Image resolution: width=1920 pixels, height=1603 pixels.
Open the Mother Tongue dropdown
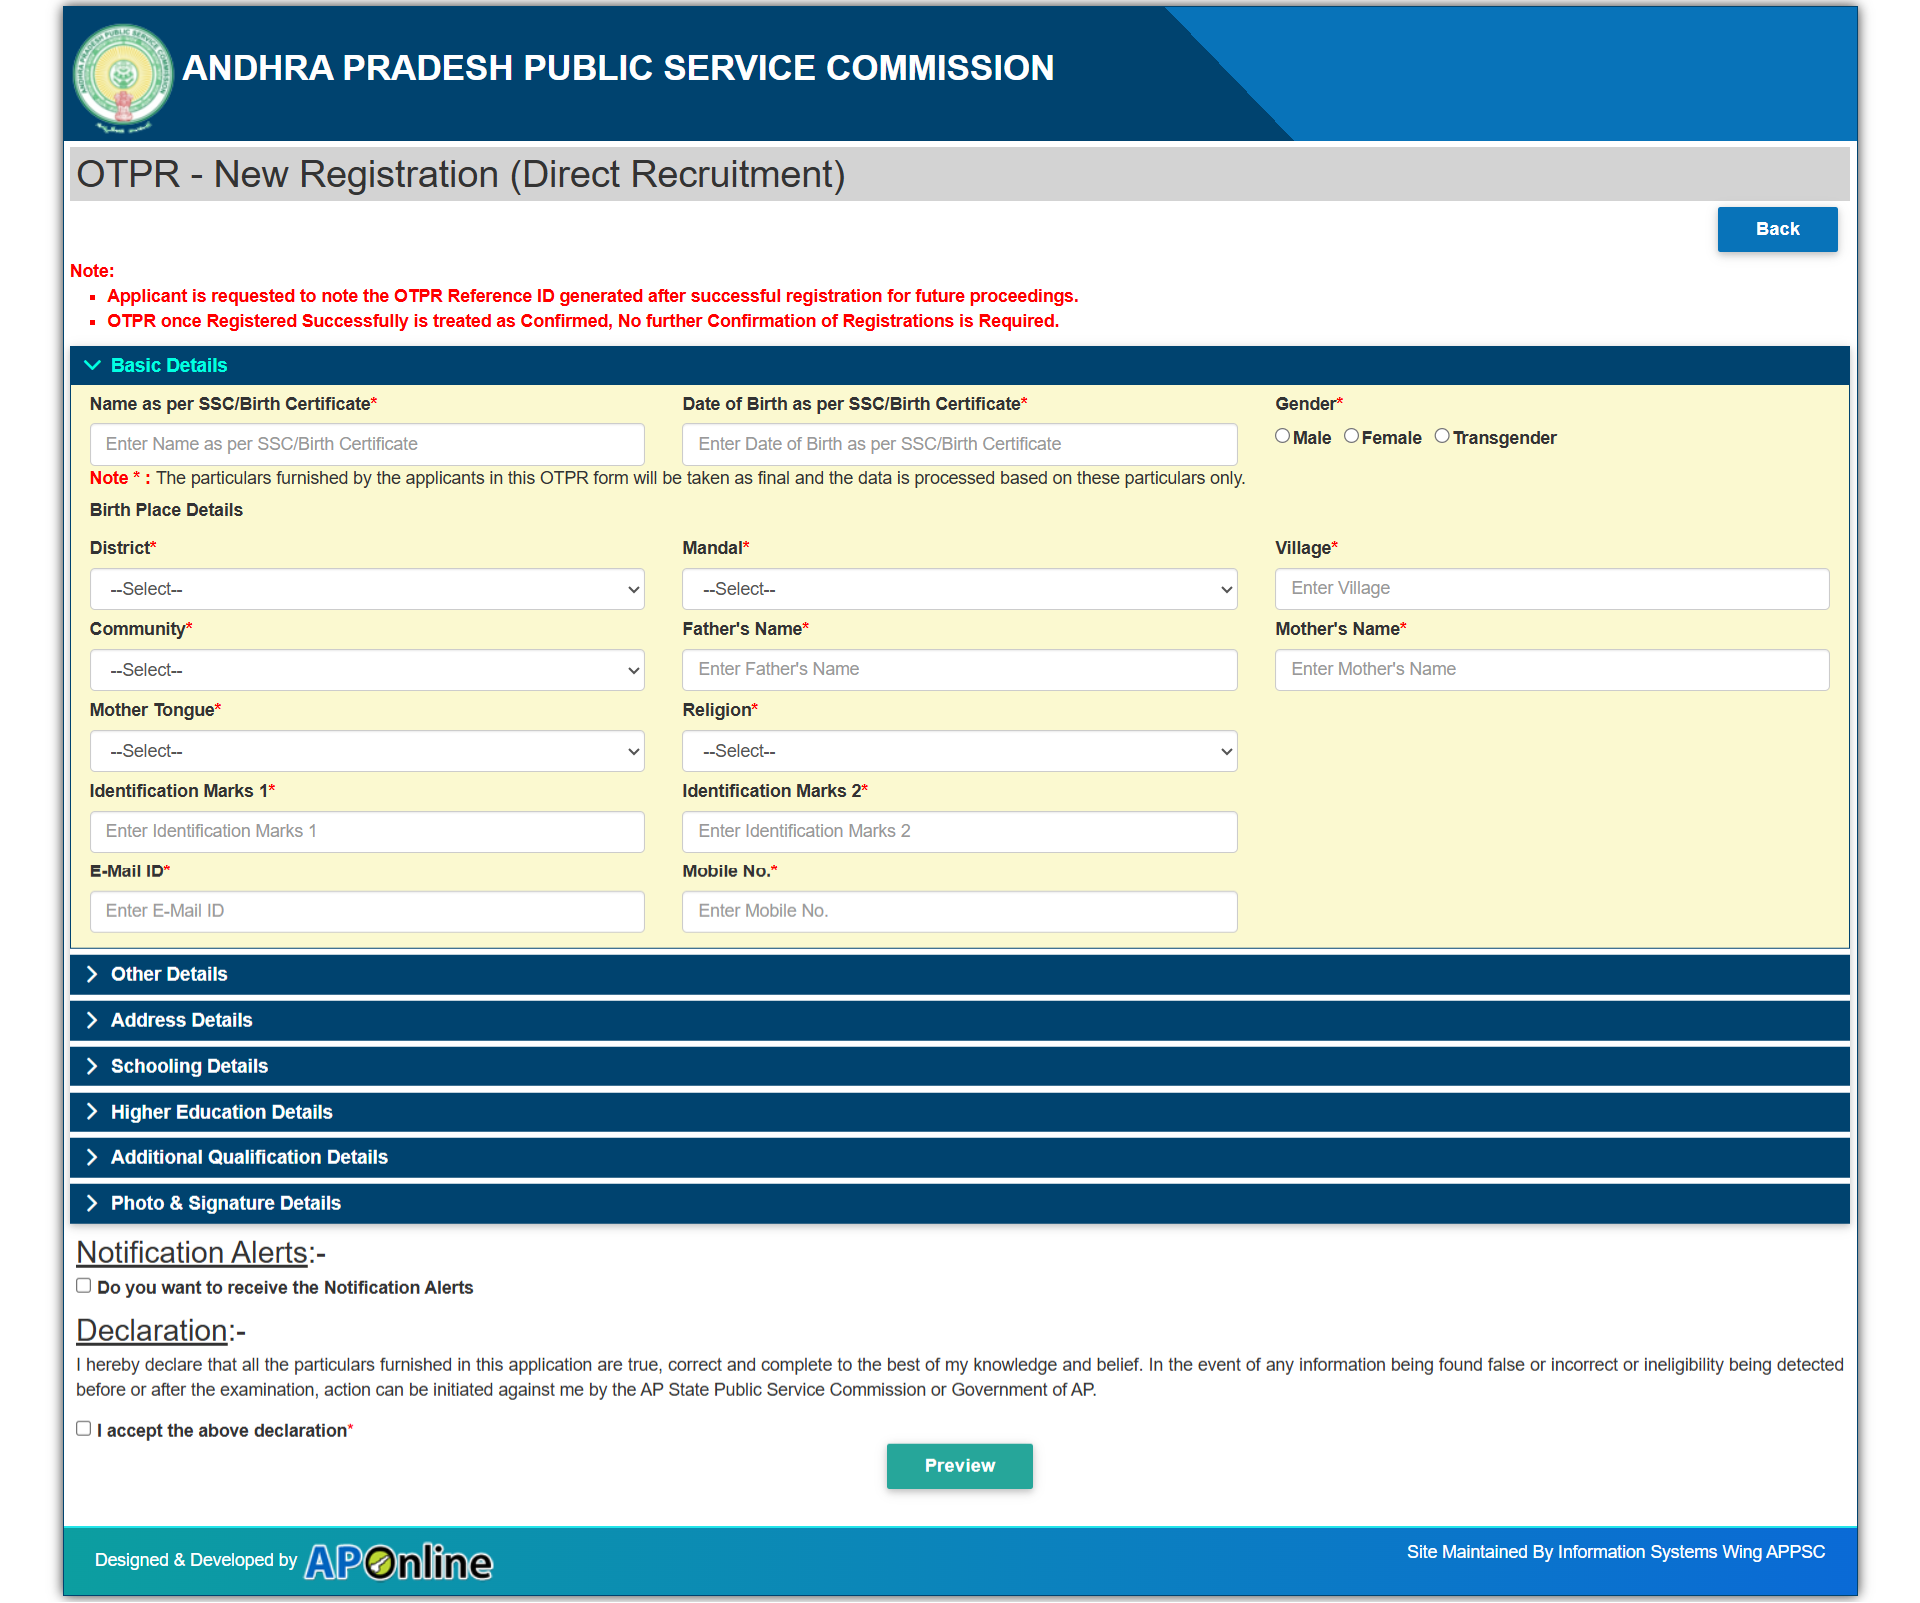367,751
